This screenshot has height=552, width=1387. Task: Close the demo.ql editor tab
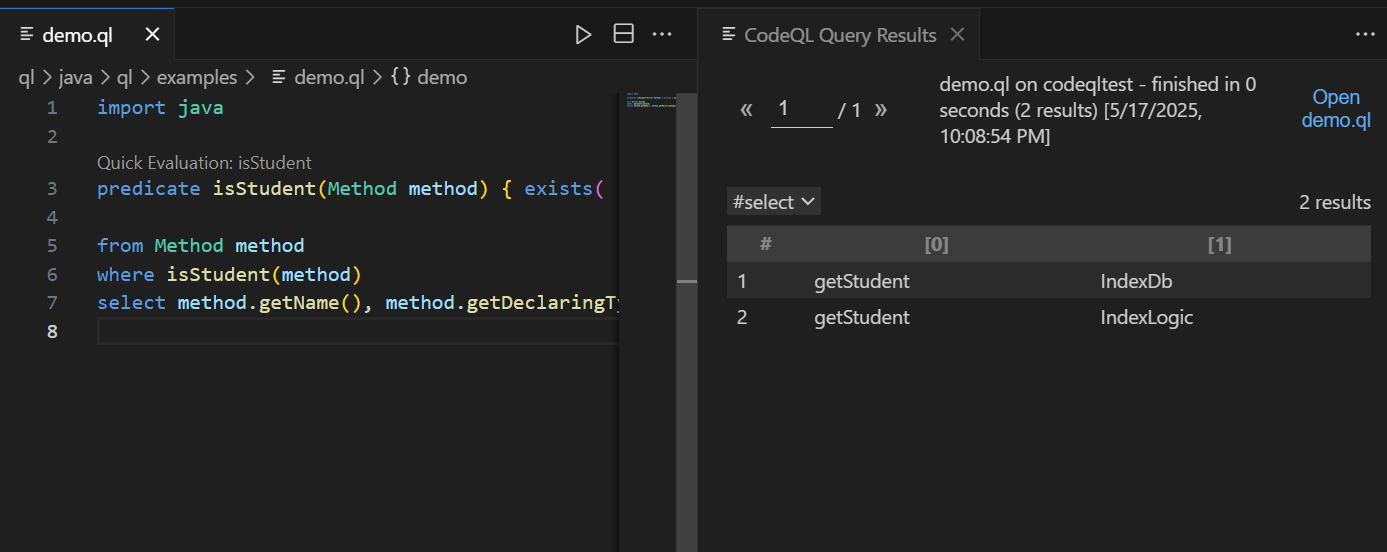click(152, 35)
